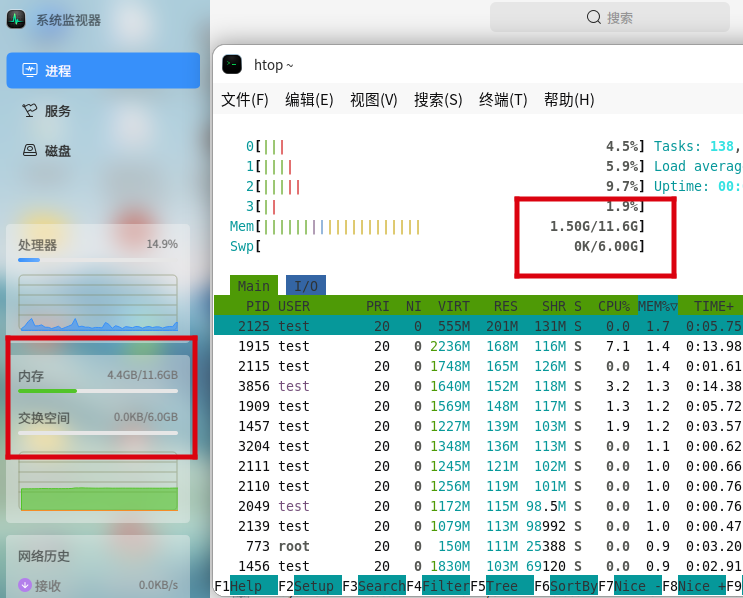The height and width of the screenshot is (598, 743).
Task: Focus the 搜索 search field
Action: click(x=610, y=18)
